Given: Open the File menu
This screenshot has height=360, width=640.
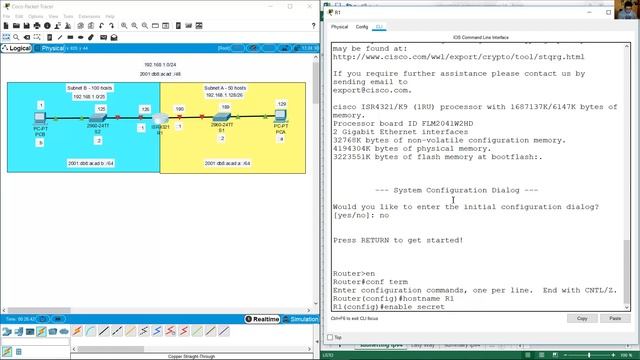Looking at the screenshot, I should coord(6,16).
